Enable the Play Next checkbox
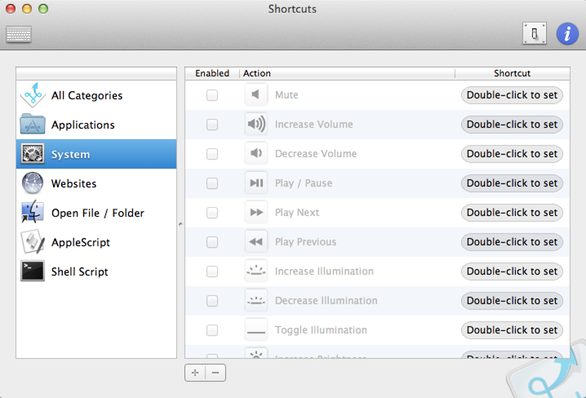Viewport: 586px width, 398px height. pyautogui.click(x=212, y=212)
